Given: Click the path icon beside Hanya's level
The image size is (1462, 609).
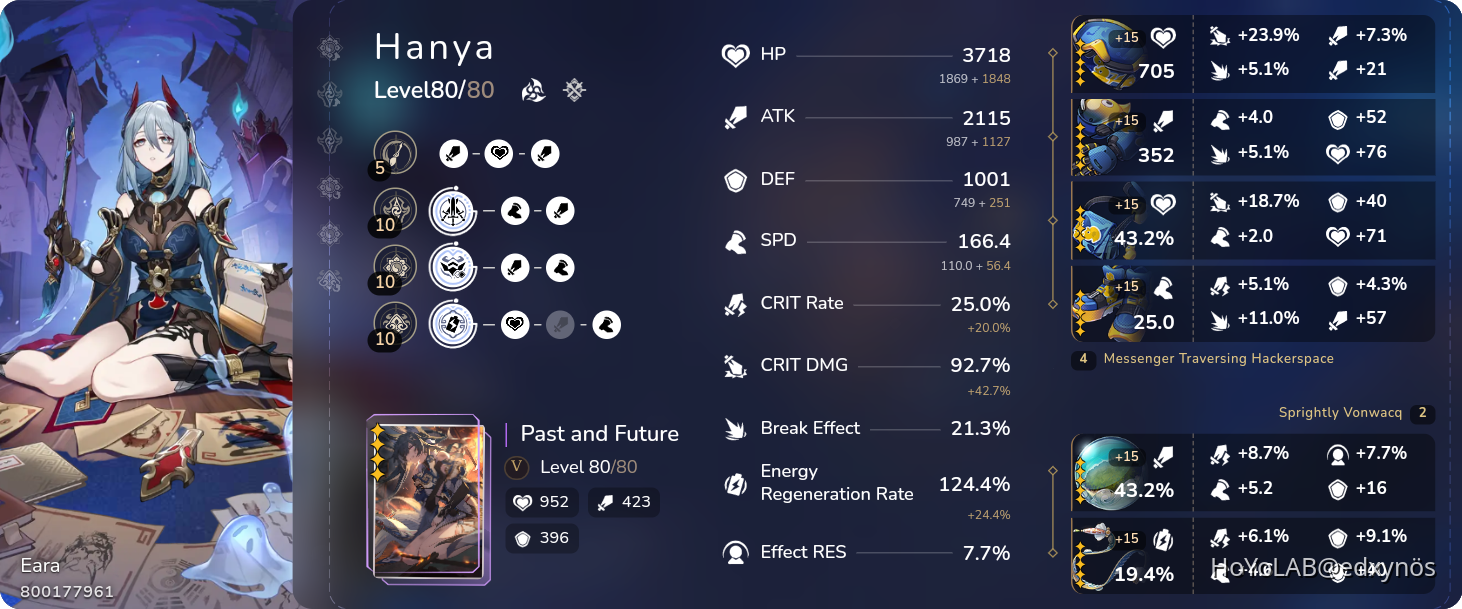Looking at the screenshot, I should [533, 89].
